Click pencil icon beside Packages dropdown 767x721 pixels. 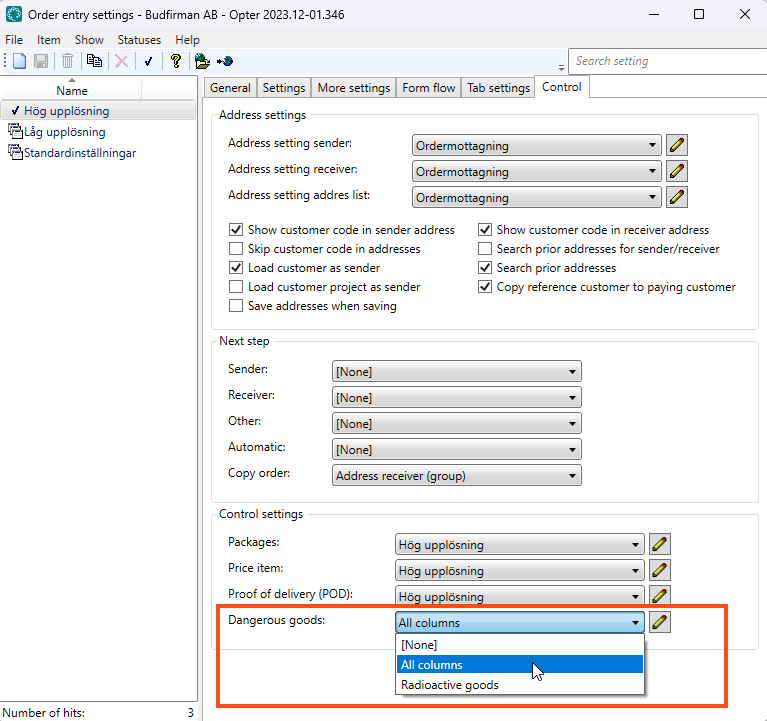(659, 544)
